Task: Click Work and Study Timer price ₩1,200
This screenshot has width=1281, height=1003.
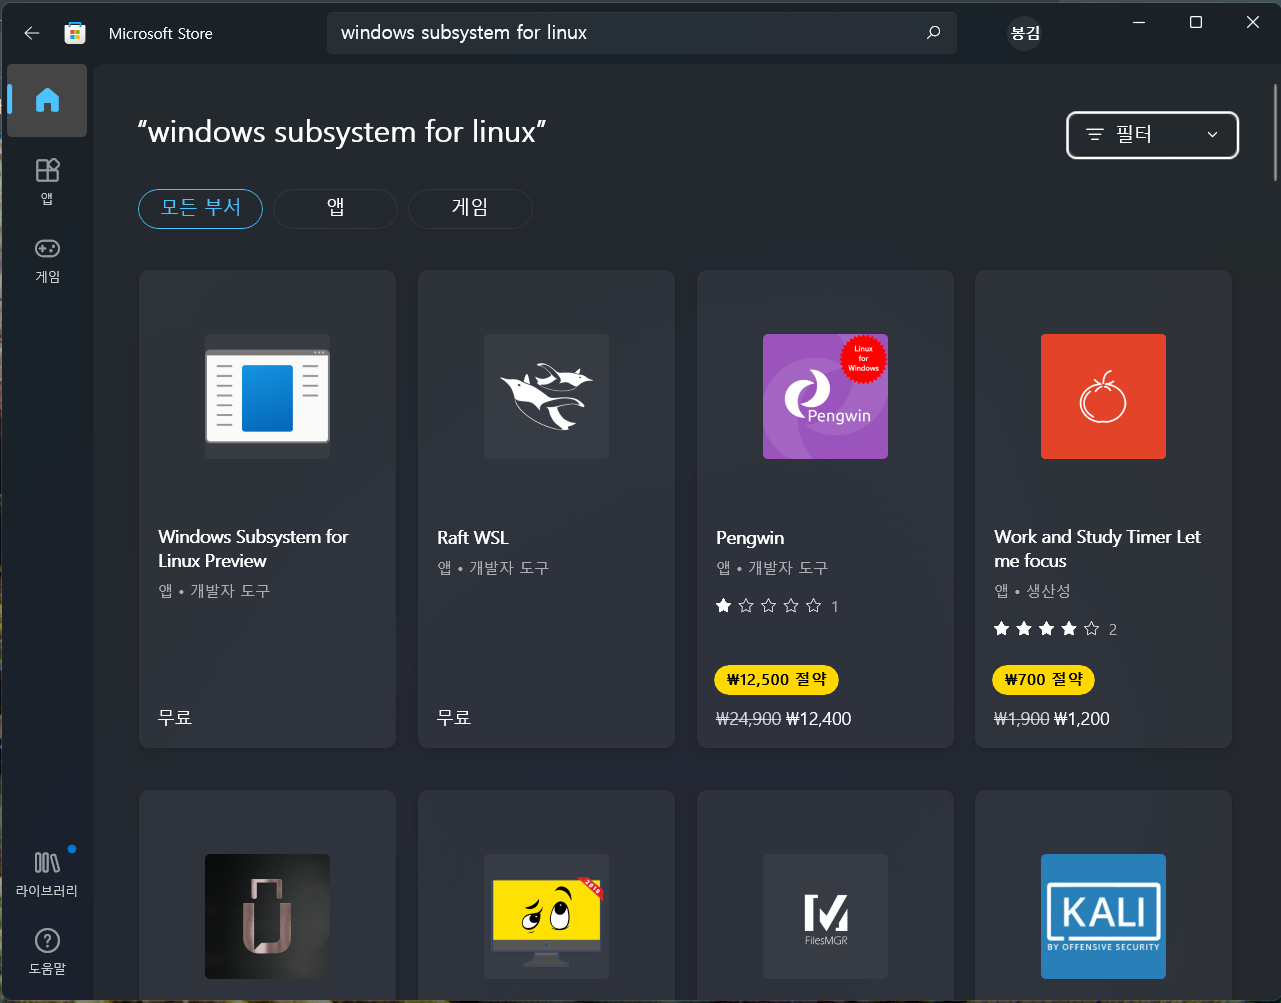Action: pos(1082,719)
